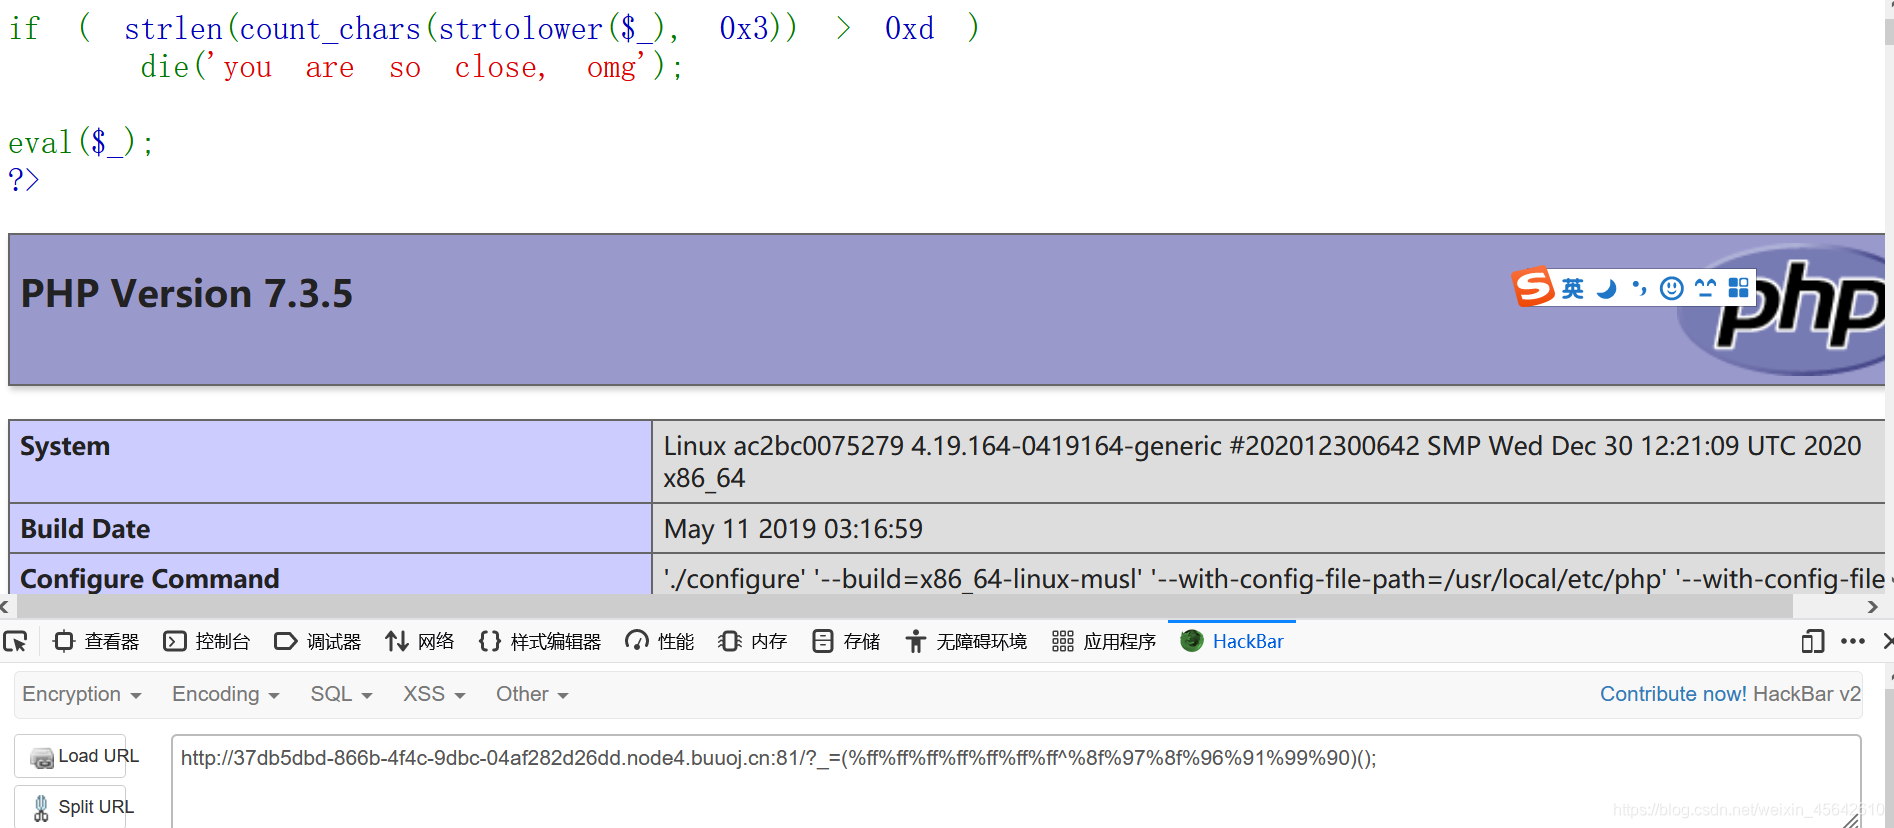Expand the Encryption dropdown in HackBar

click(82, 694)
